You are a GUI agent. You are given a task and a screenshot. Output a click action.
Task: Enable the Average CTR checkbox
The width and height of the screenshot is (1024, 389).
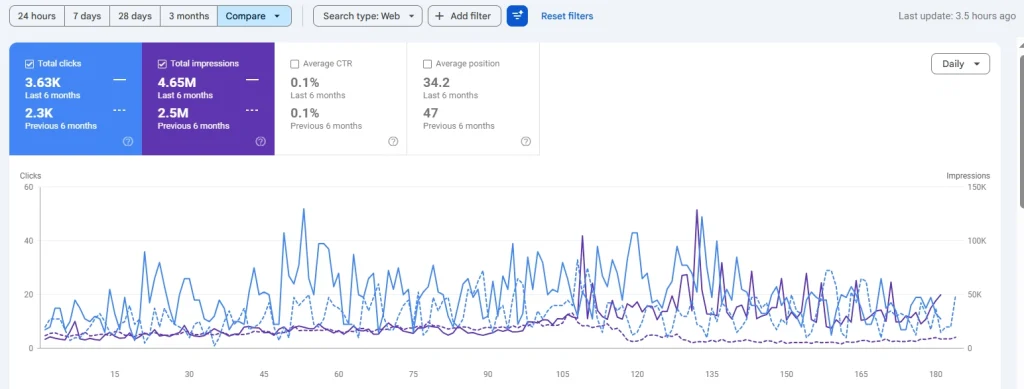pyautogui.click(x=295, y=64)
